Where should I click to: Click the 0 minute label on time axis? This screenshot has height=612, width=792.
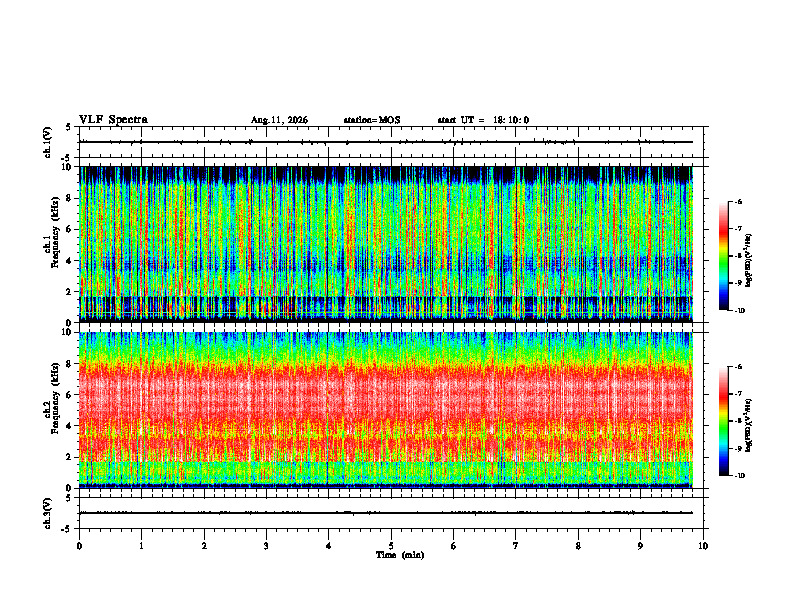(79, 546)
